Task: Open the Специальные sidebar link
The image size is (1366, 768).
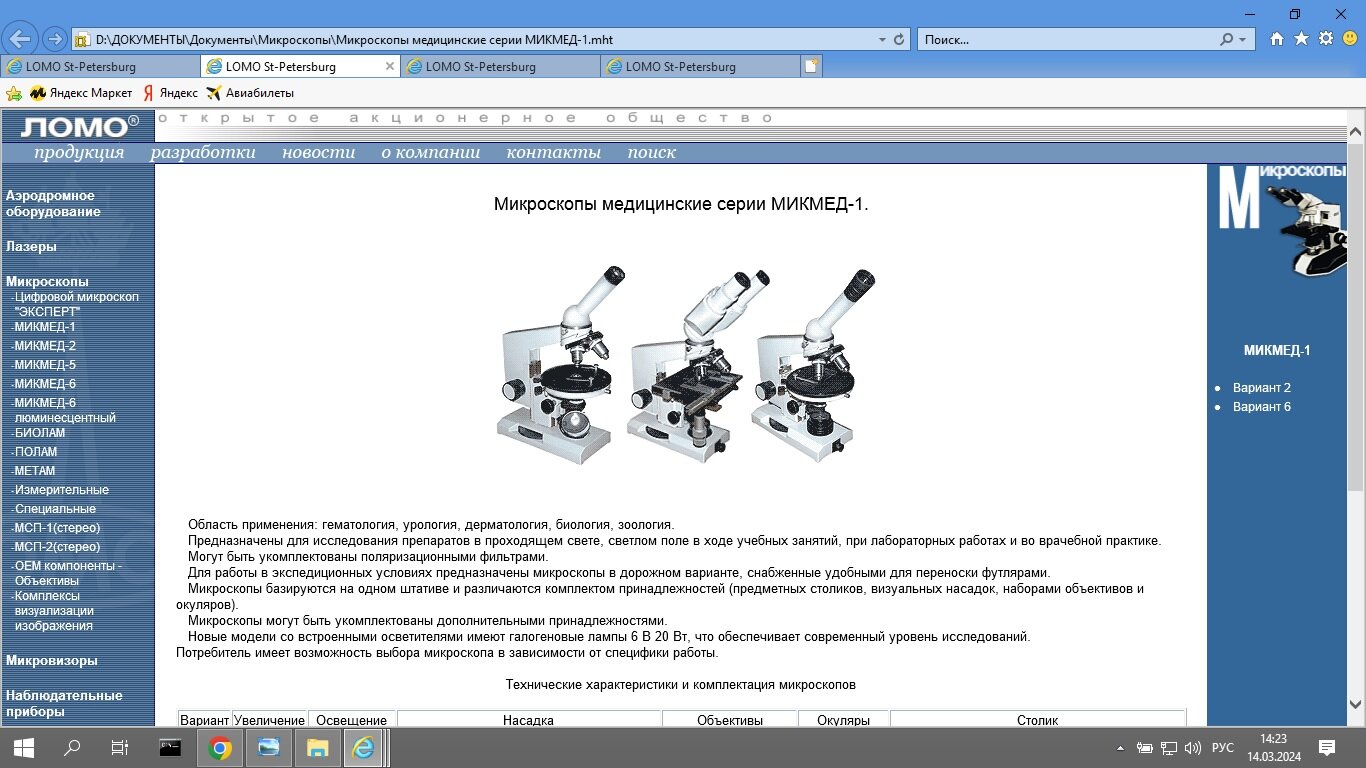Action: point(54,509)
